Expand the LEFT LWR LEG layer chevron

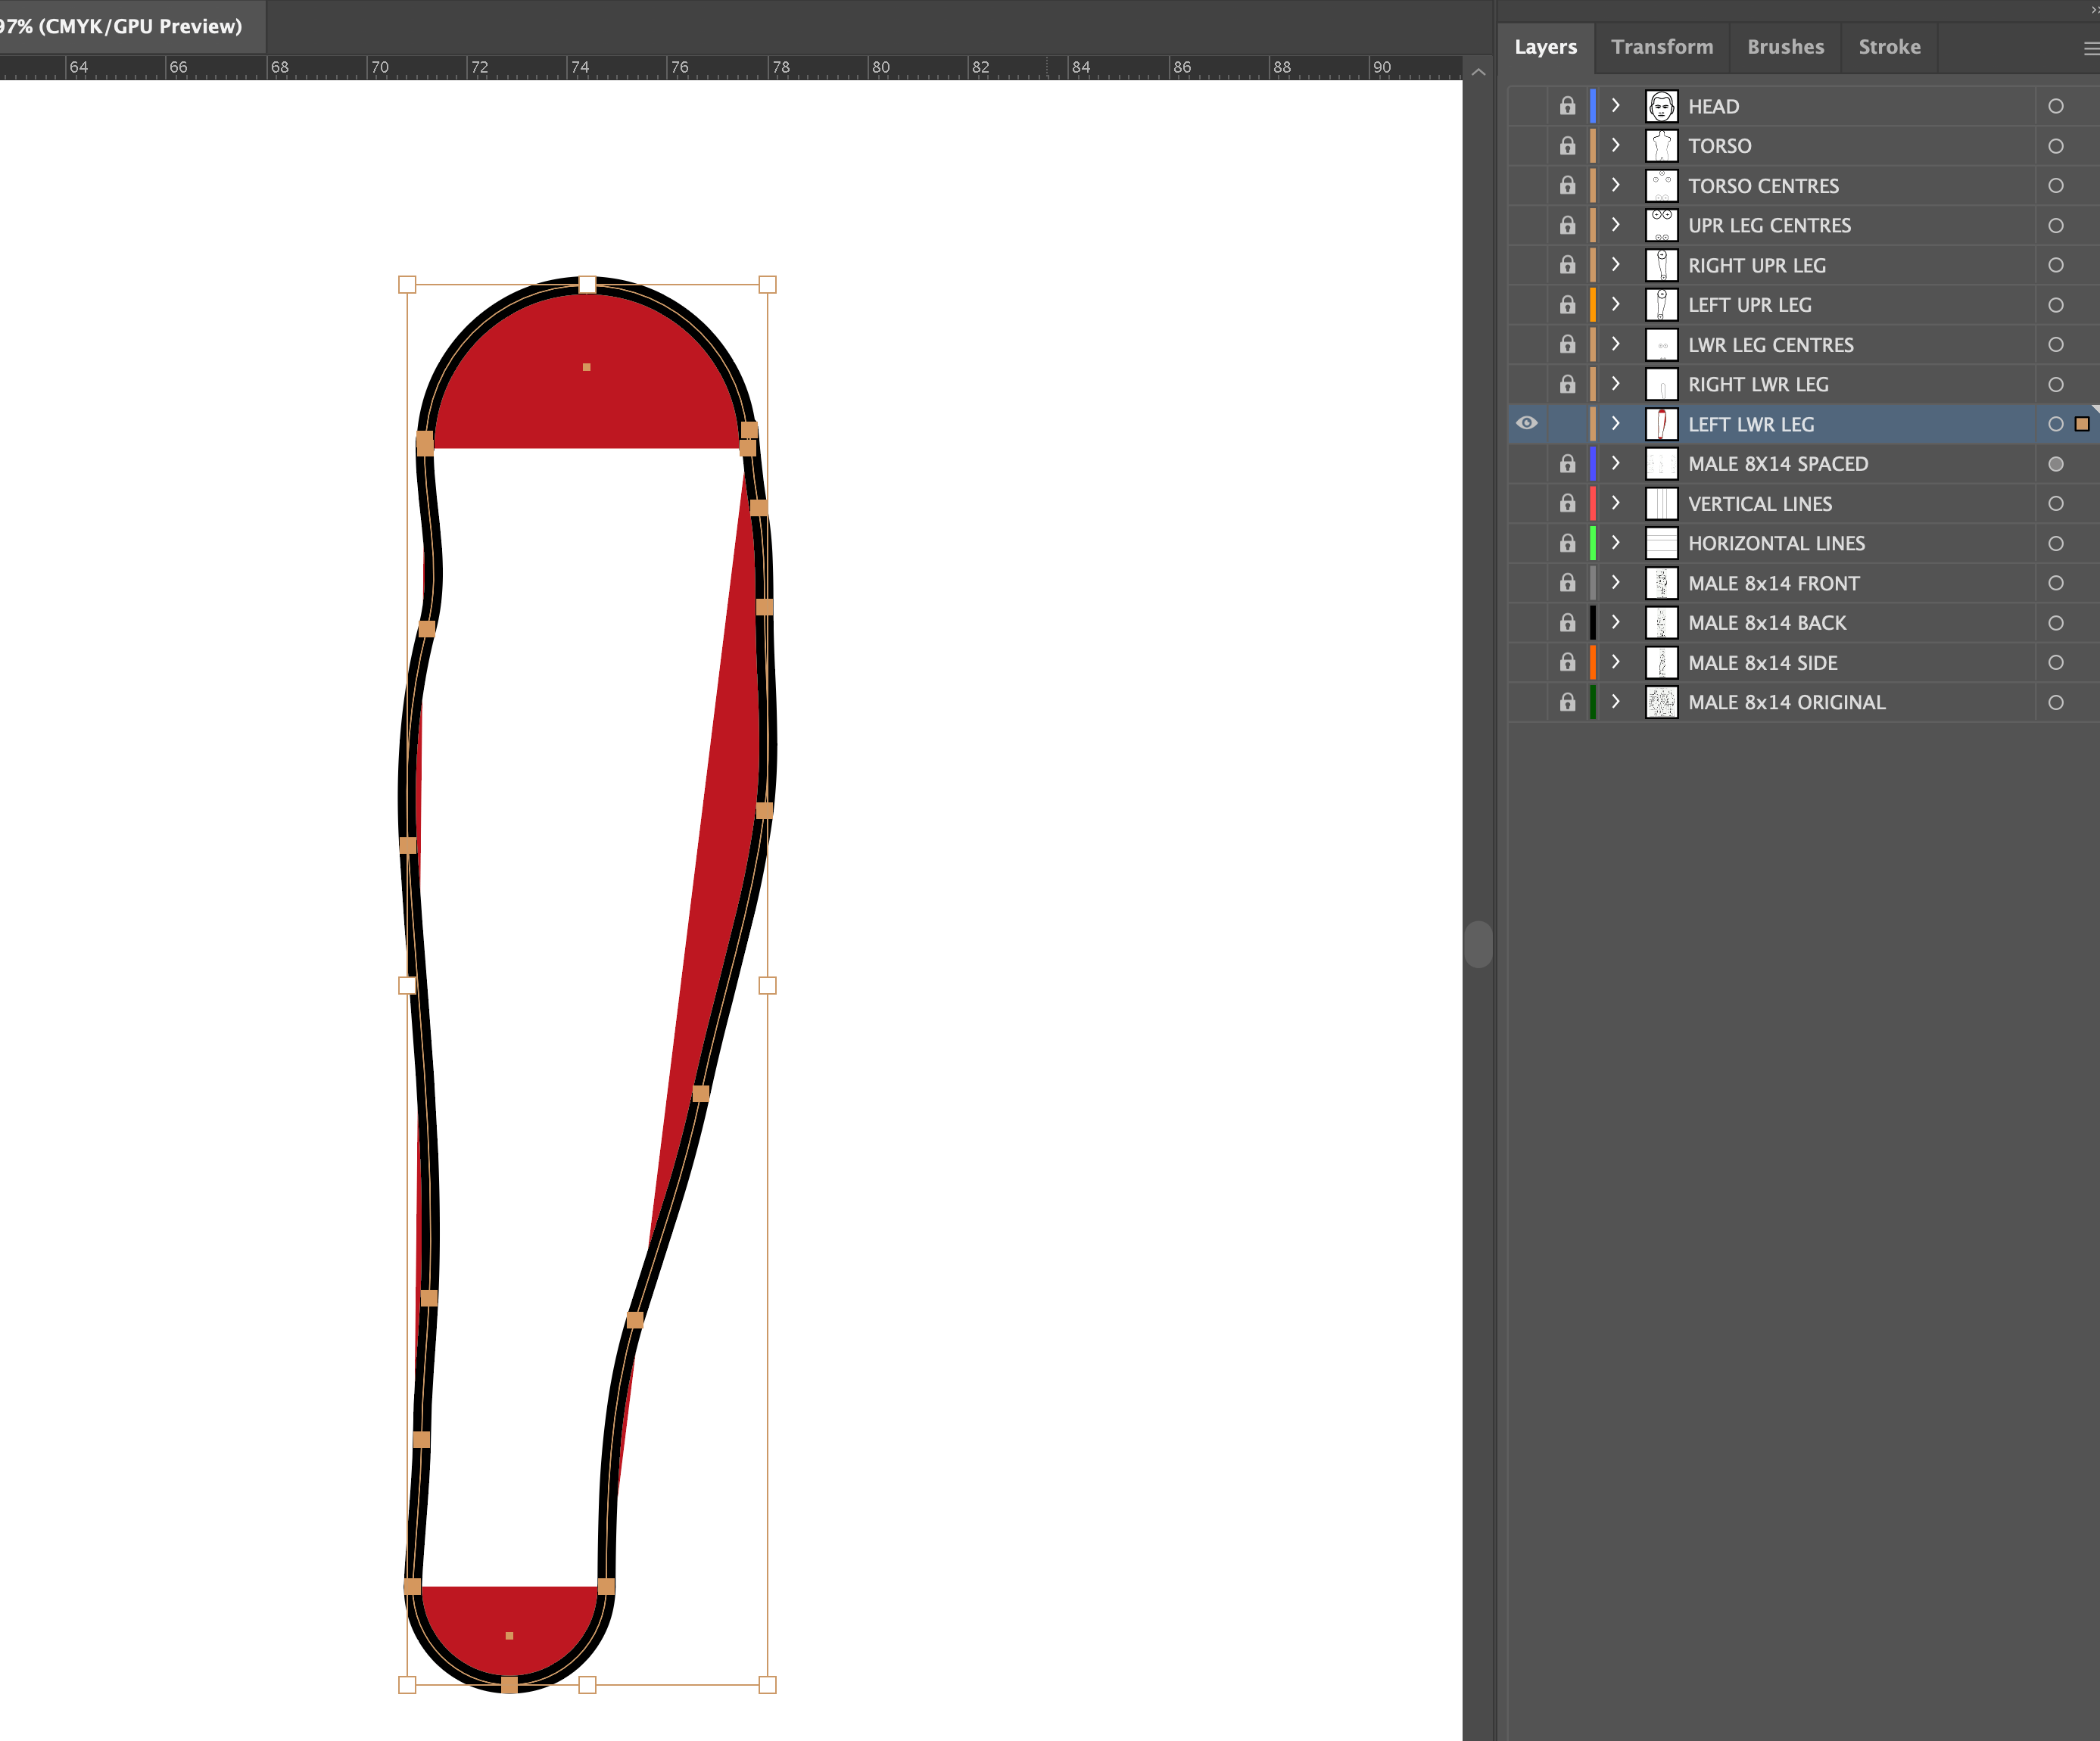(1615, 424)
